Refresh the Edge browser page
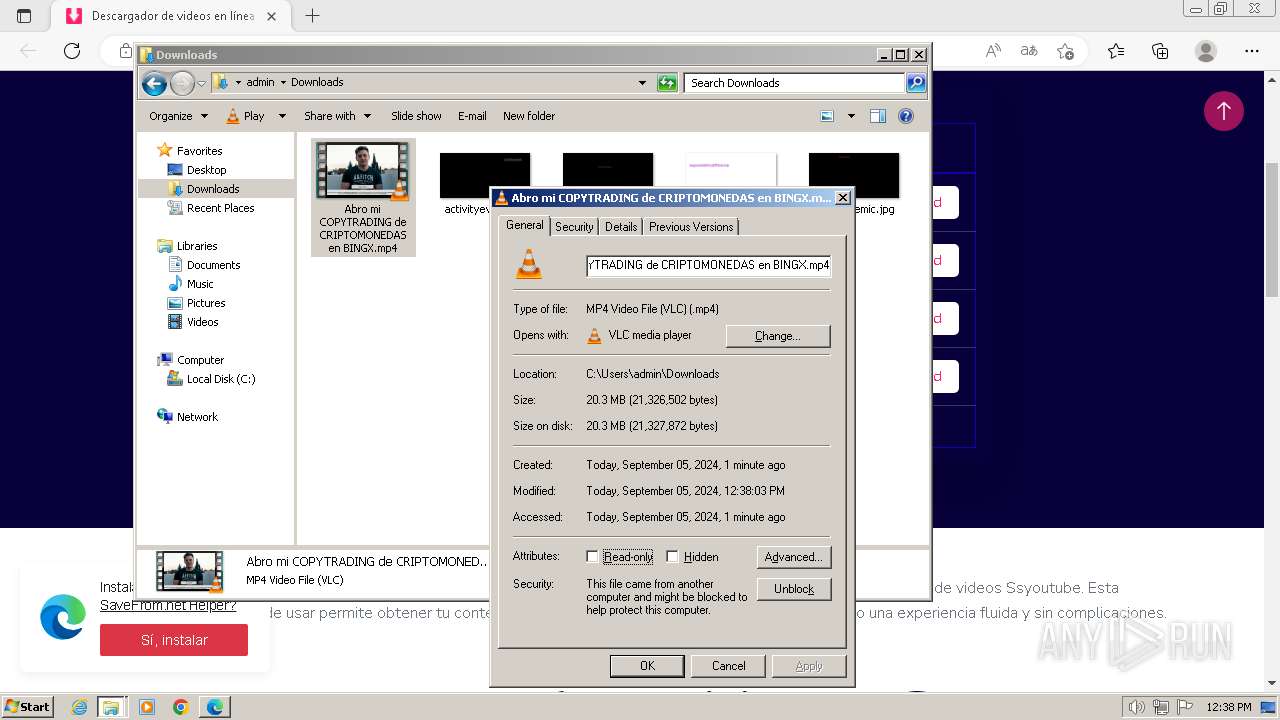Viewport: 1280px width, 720px height. 71,51
